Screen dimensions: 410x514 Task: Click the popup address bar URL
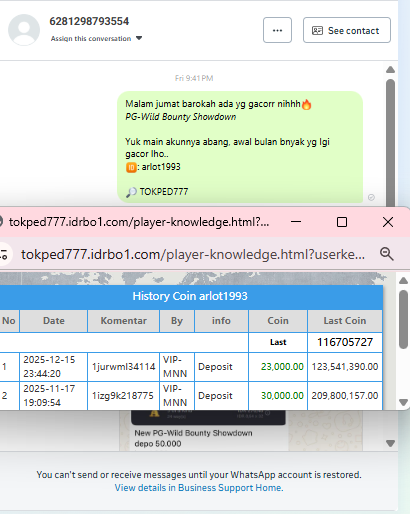coord(193,255)
